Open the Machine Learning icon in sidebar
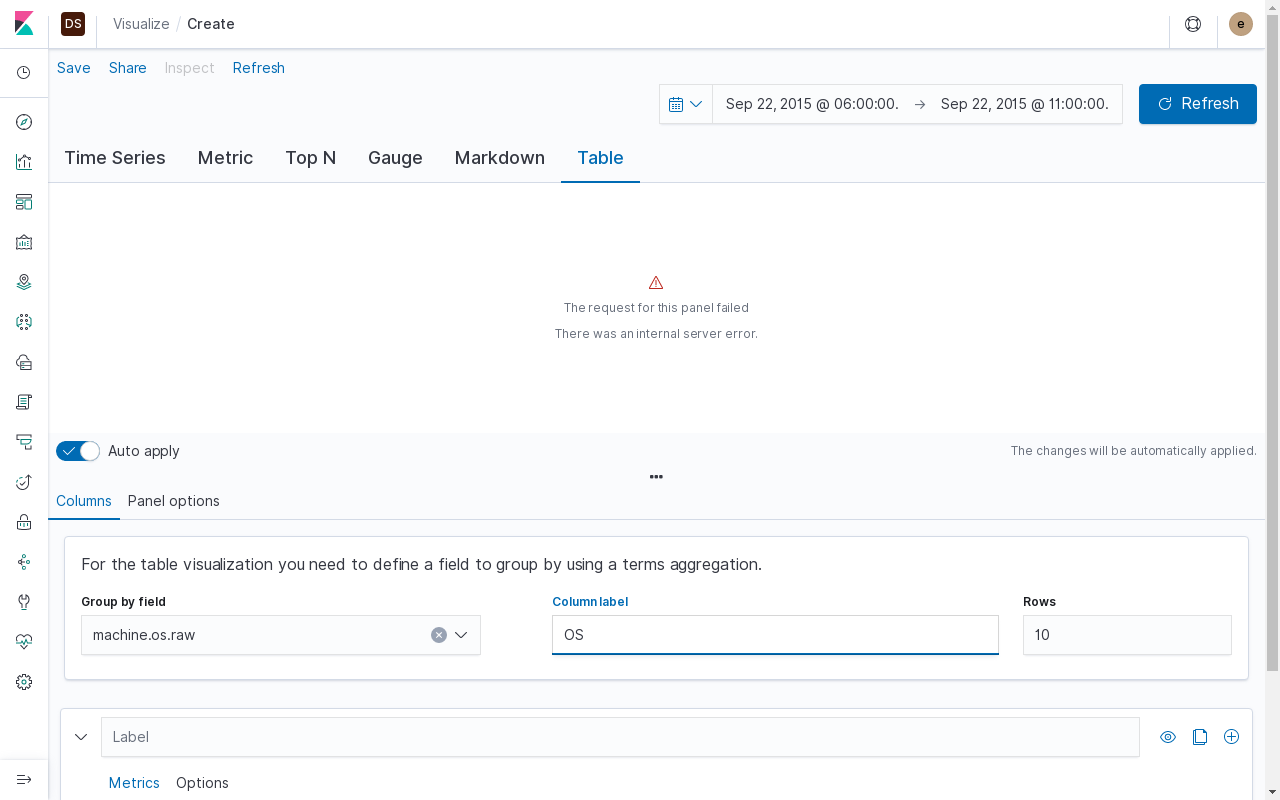 [23, 322]
